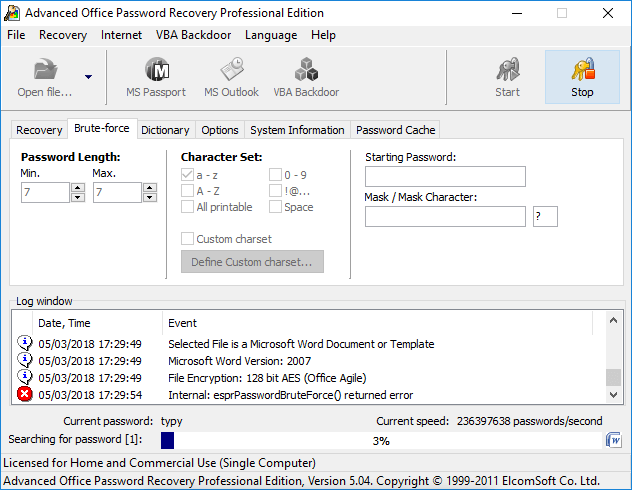
Task: Click the Licensed for Home and Commercial Use text
Action: (159, 463)
